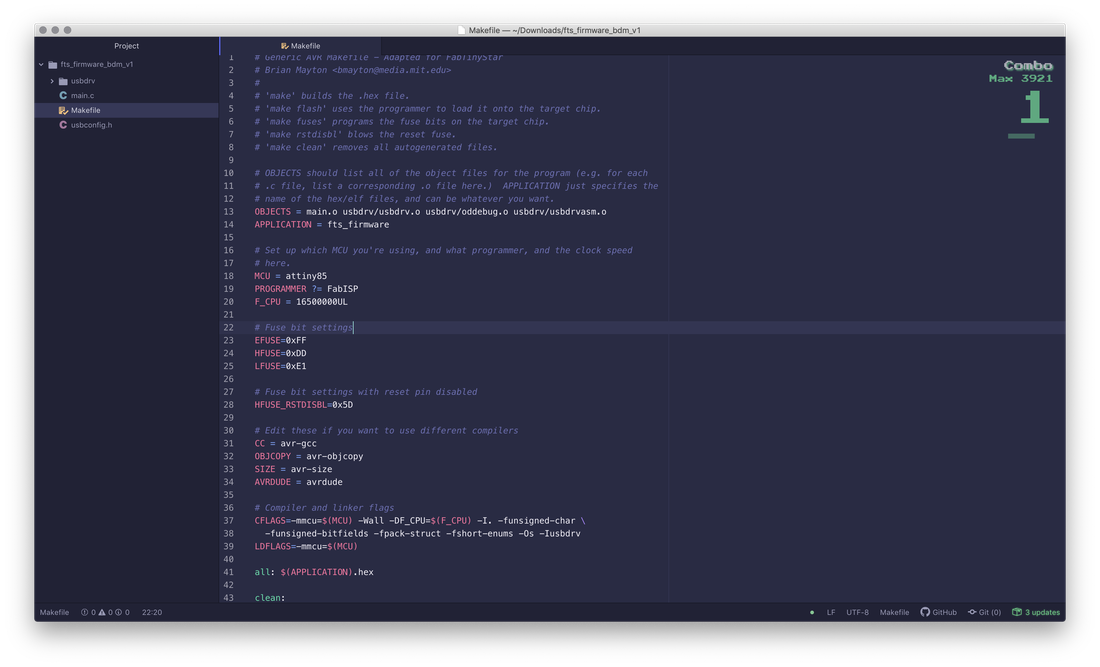Click the PROGRAMMER ?= FabISP line
The width and height of the screenshot is (1100, 667).
(x=306, y=289)
